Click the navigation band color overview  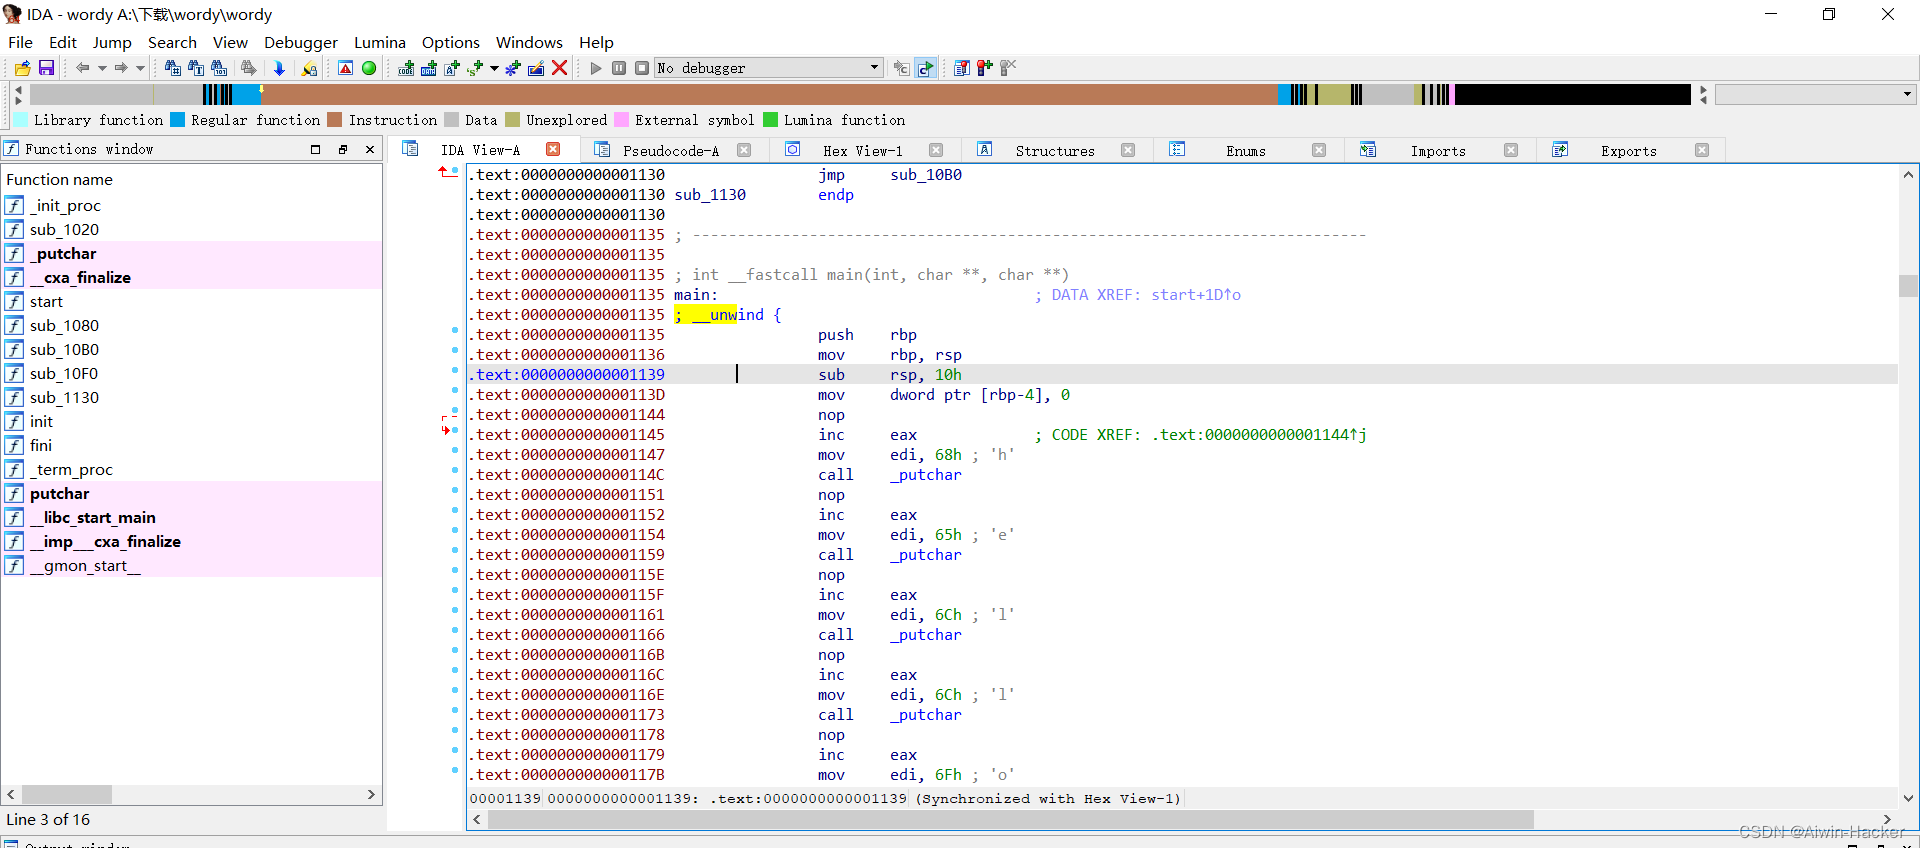860,94
